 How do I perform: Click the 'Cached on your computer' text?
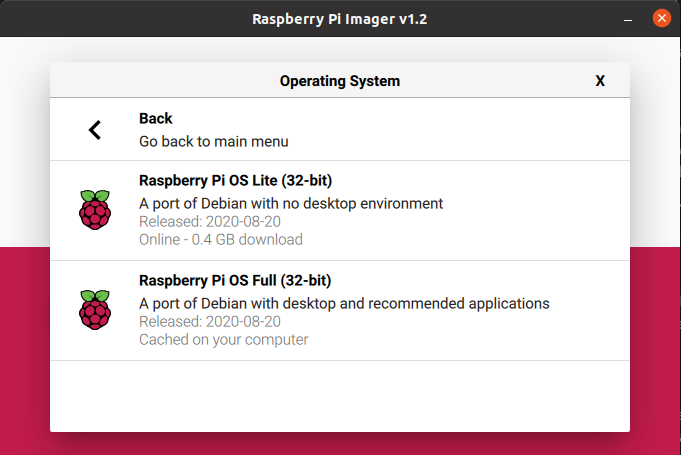click(224, 340)
